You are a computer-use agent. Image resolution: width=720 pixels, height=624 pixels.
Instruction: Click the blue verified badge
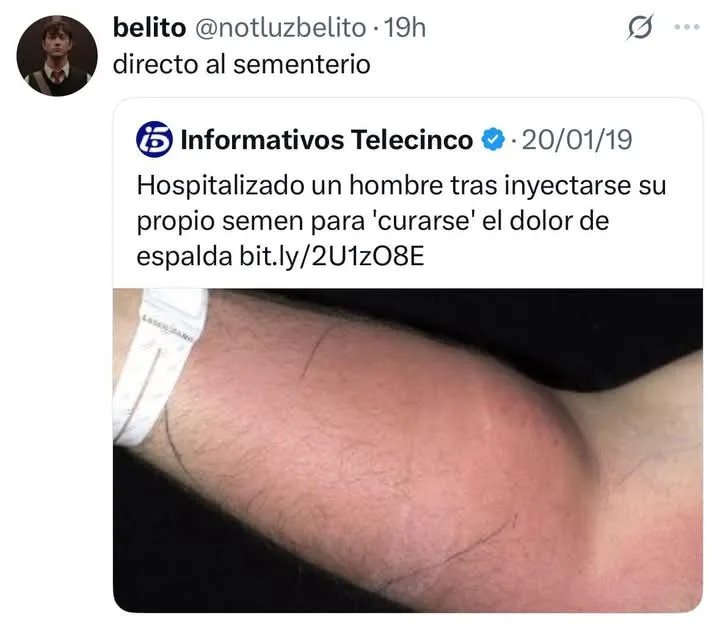click(x=493, y=140)
